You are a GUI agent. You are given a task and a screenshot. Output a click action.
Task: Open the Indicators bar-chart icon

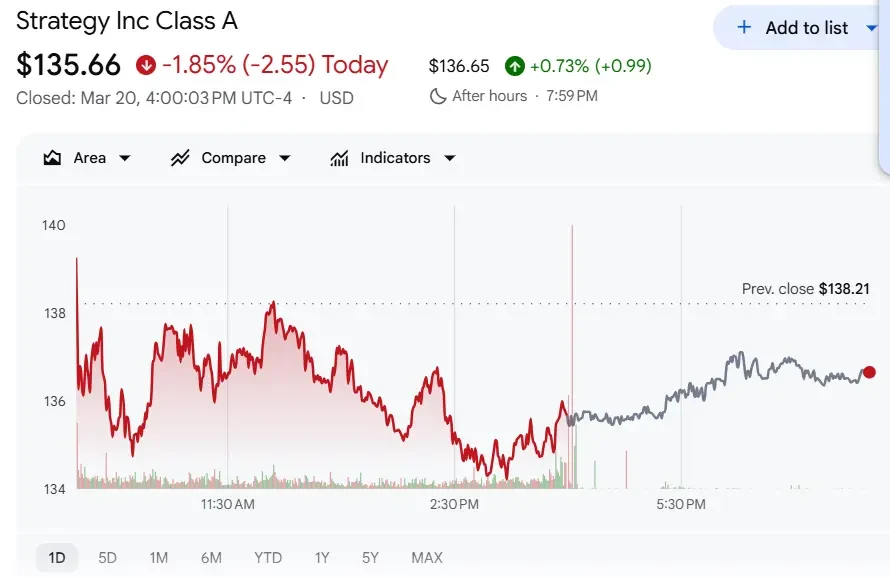pyautogui.click(x=341, y=157)
